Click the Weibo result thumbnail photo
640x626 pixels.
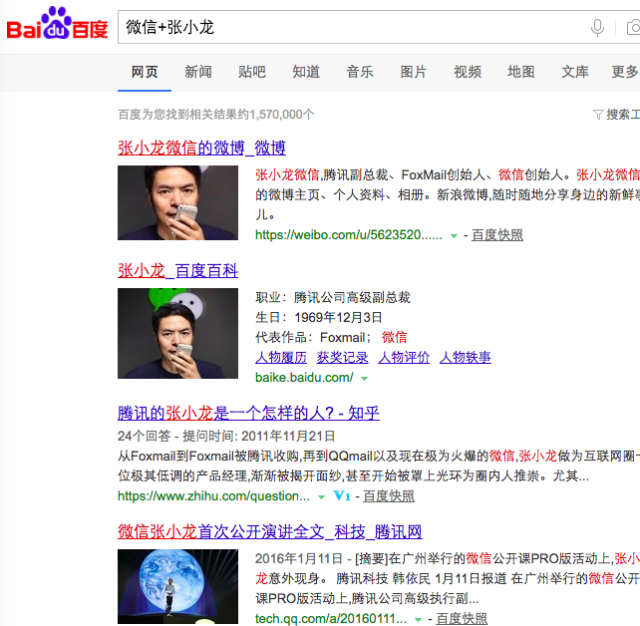(x=178, y=202)
